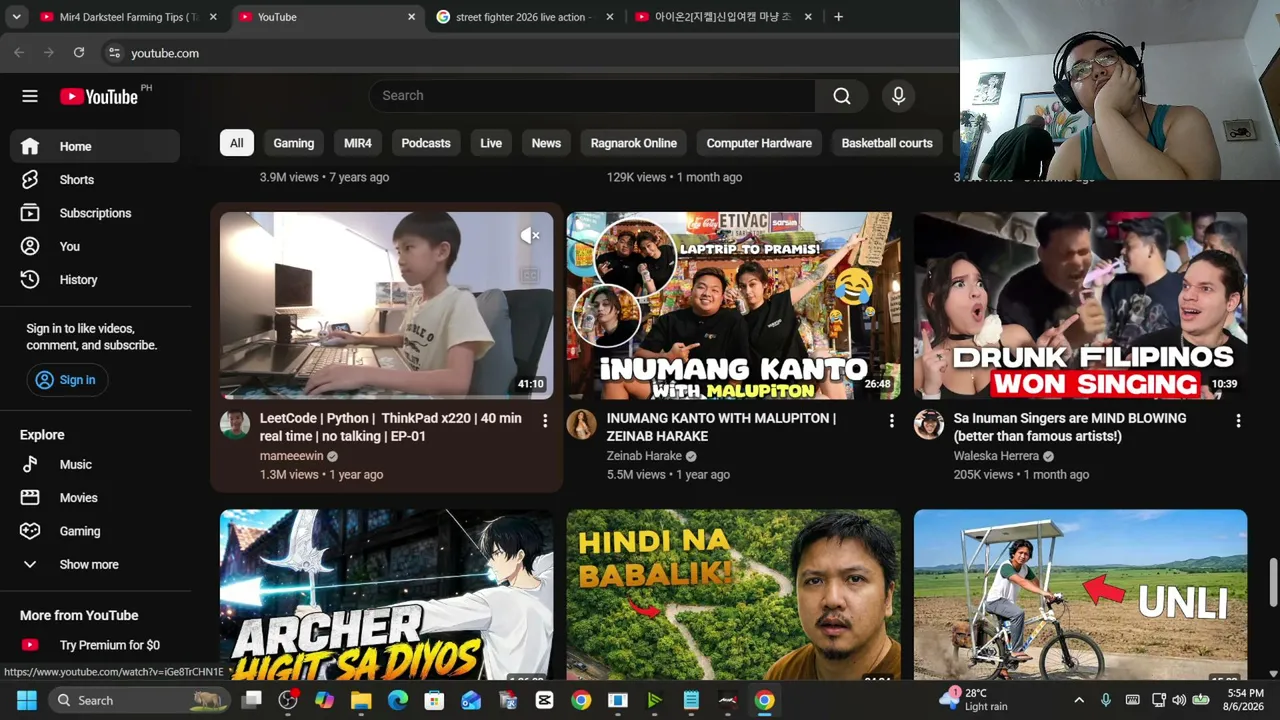Image resolution: width=1280 pixels, height=720 pixels.
Task: Open the LeetCode Python ThinkPad video title
Action: tap(391, 427)
